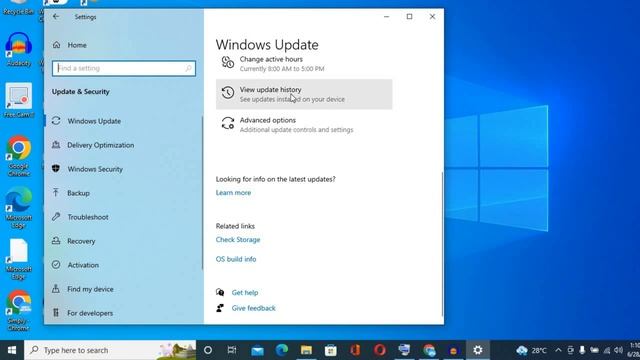Select the Simply Chrome desktop shortcut

[x=19, y=311]
